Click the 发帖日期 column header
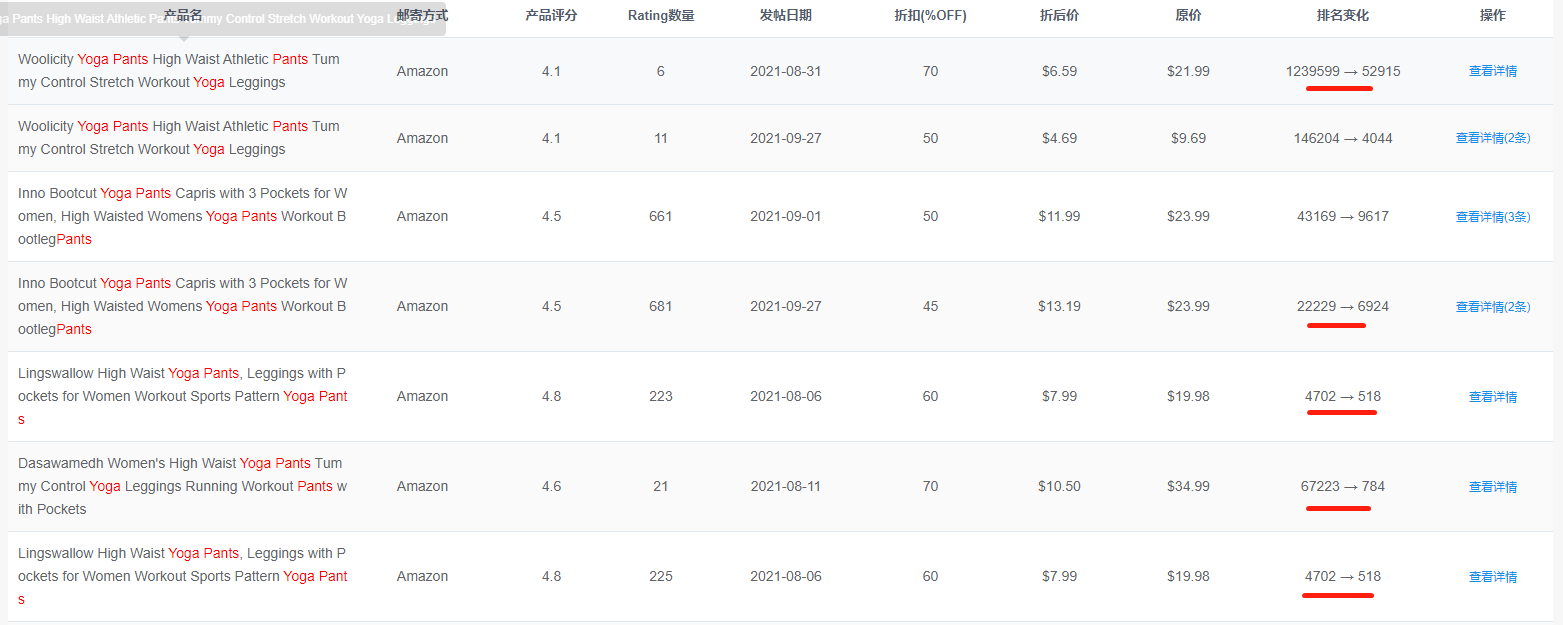 pos(785,15)
